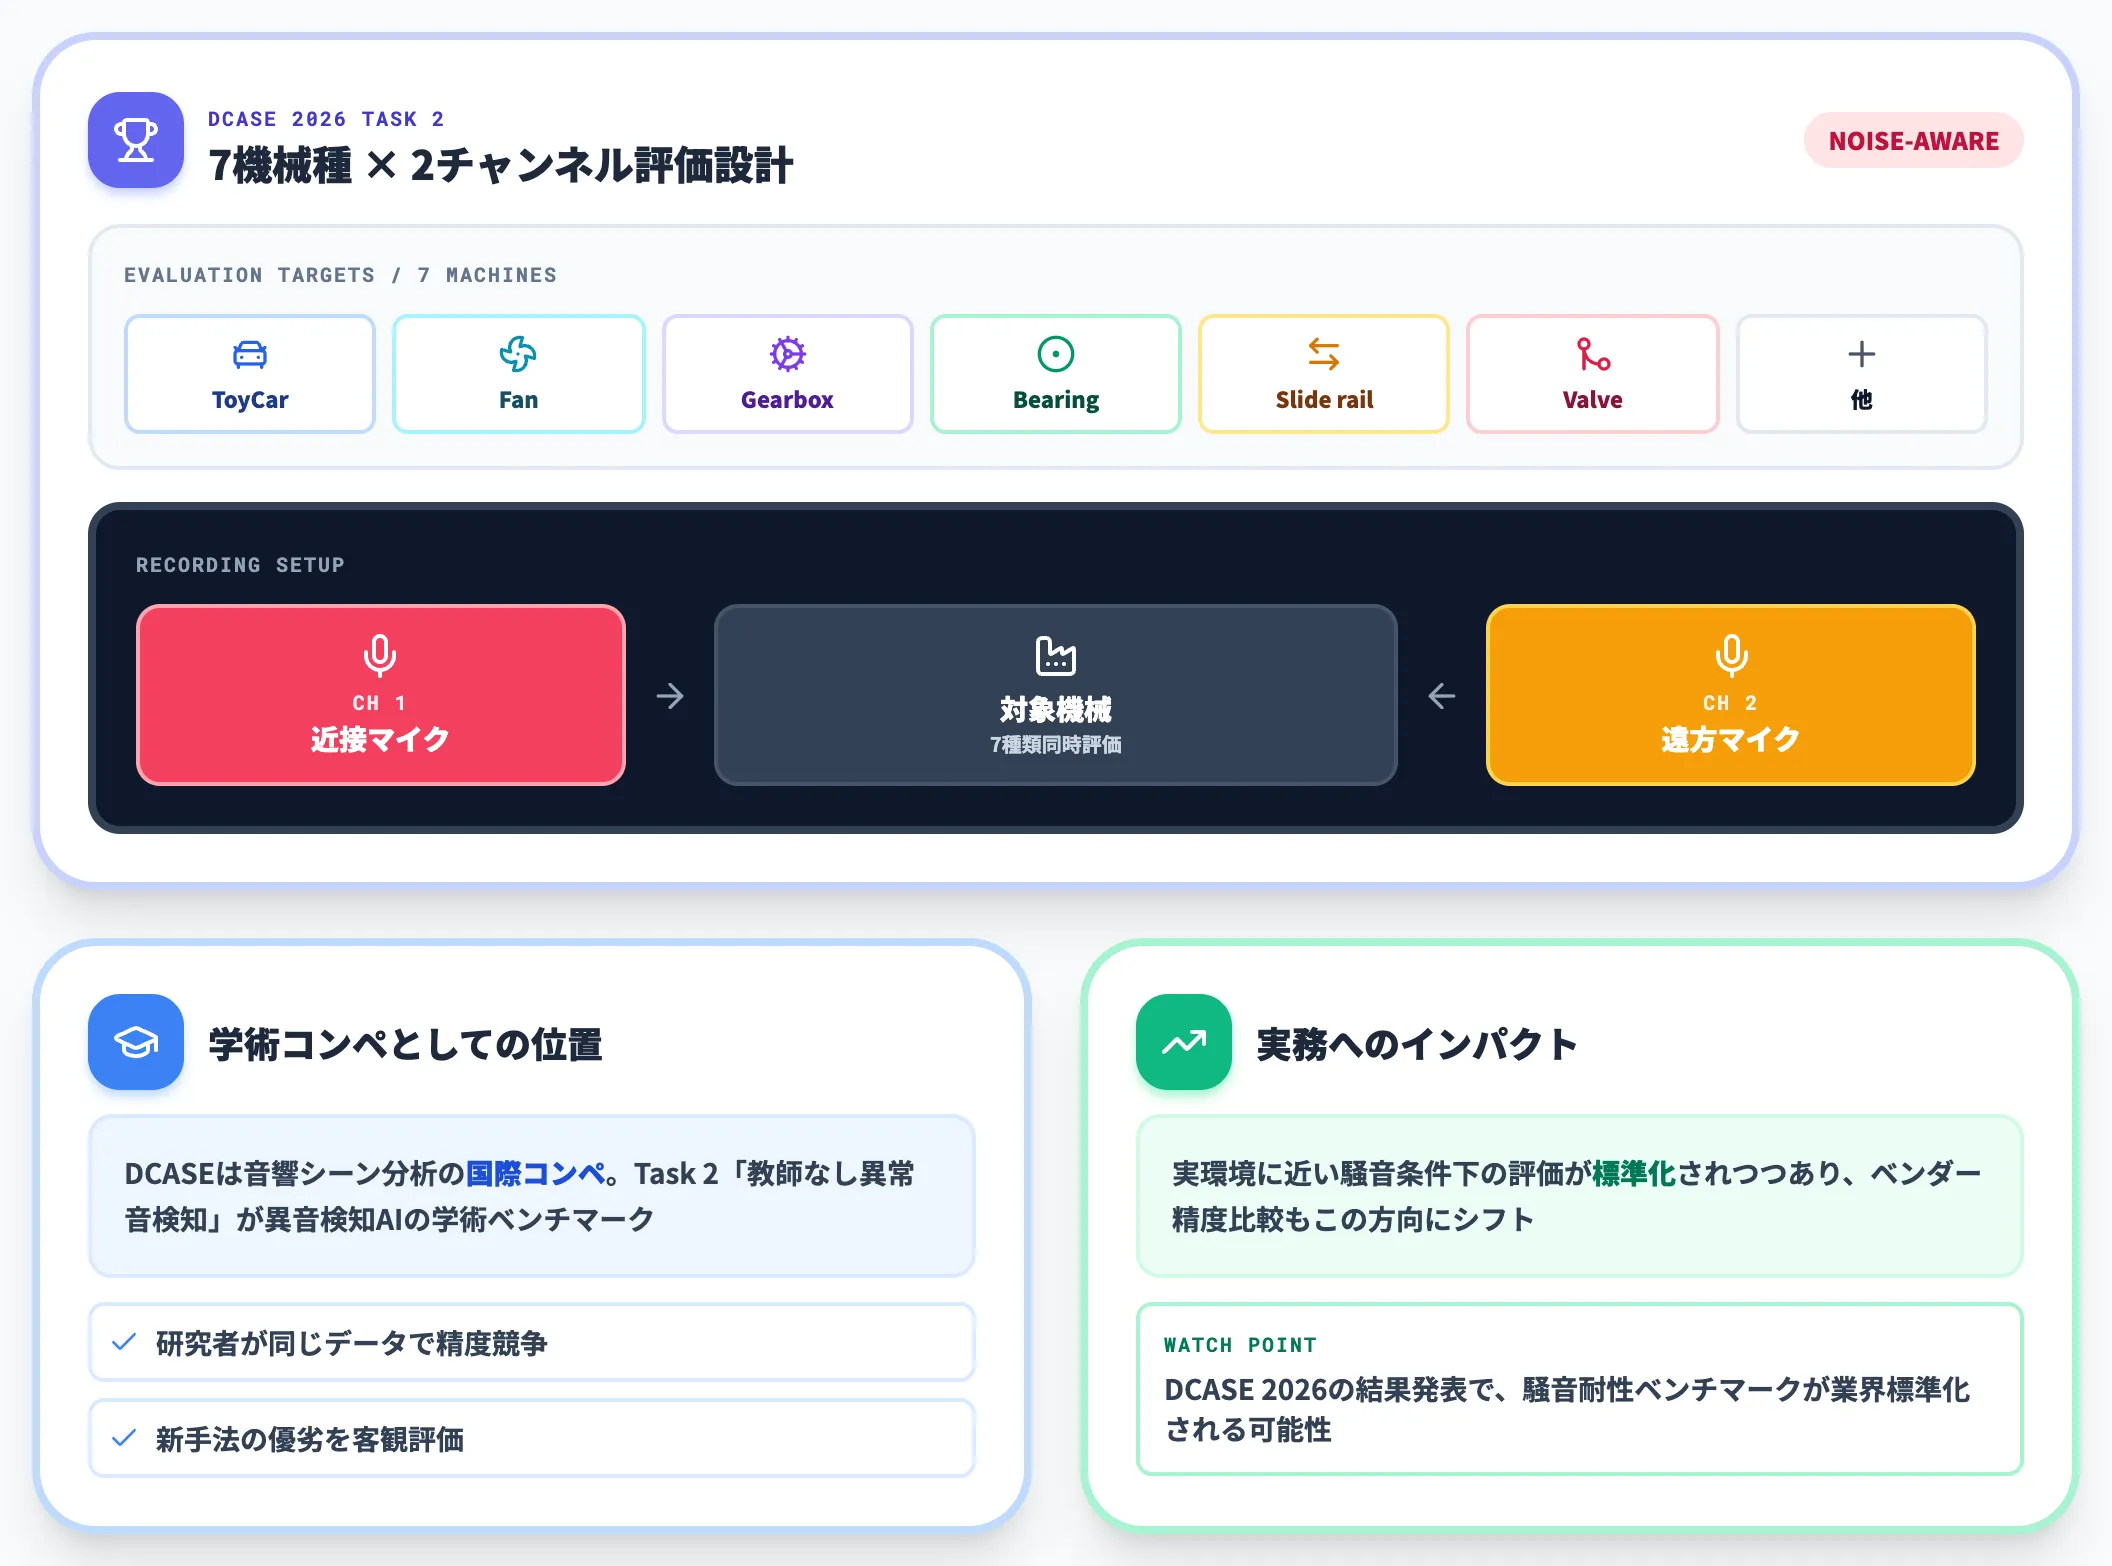This screenshot has width=2112, height=1566.
Task: Click the DCASEは音響シーン分析の description box
Action: pos(532,1196)
